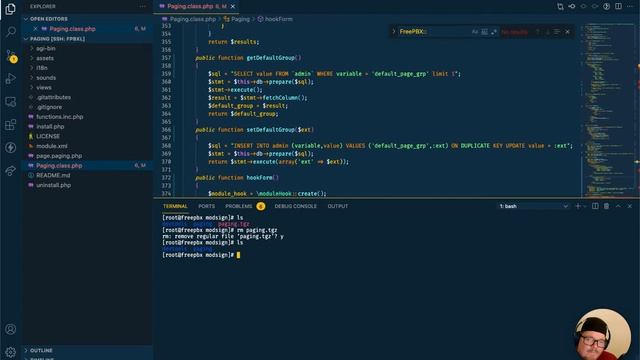
Task: Maximize the panel with chevron up
Action: [x=618, y=207]
